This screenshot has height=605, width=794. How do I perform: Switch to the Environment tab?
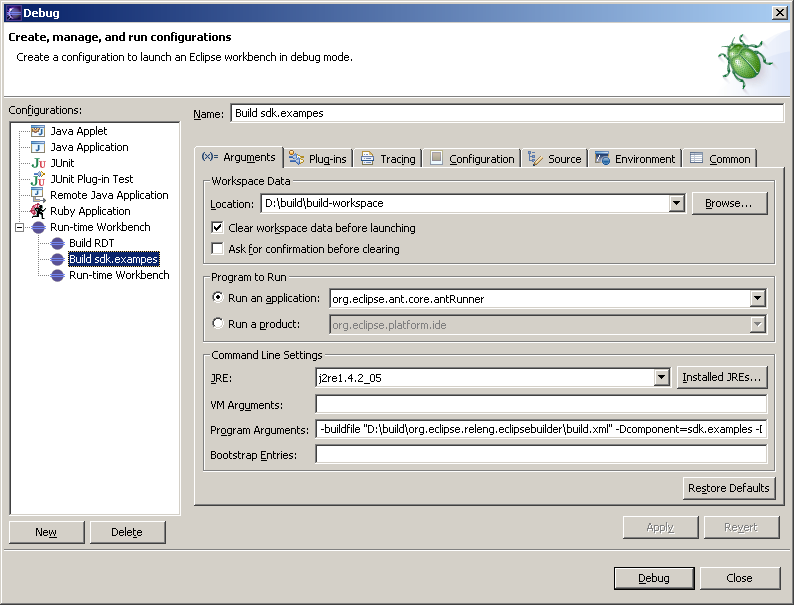point(636,158)
